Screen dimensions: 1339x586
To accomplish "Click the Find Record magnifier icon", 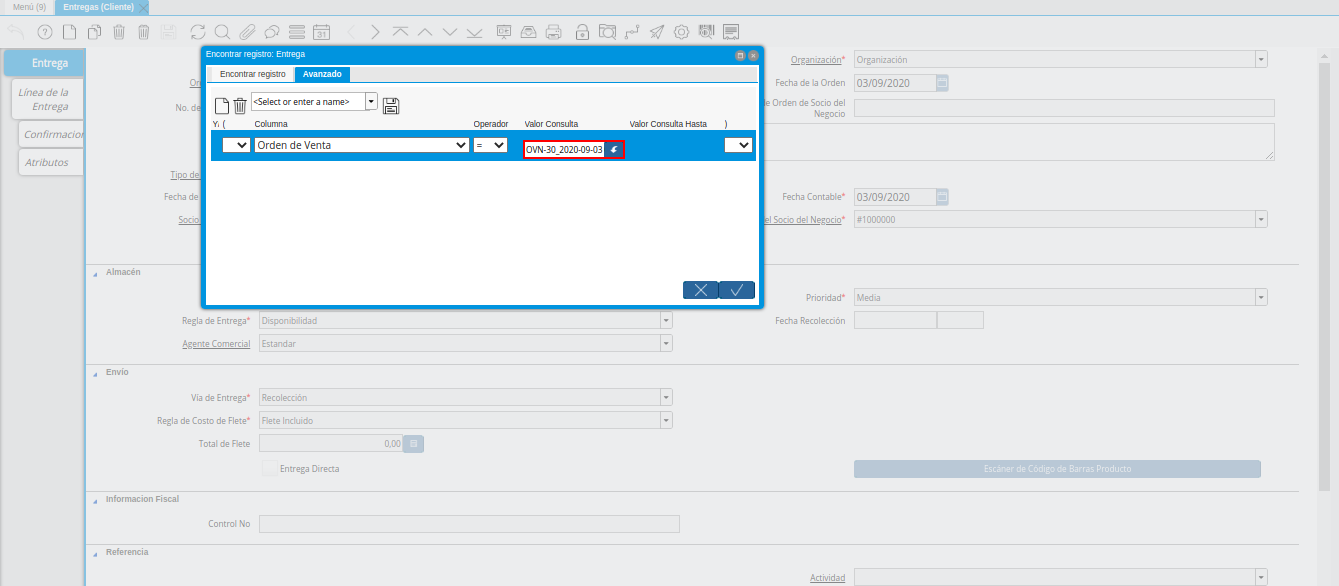I will coord(222,32).
